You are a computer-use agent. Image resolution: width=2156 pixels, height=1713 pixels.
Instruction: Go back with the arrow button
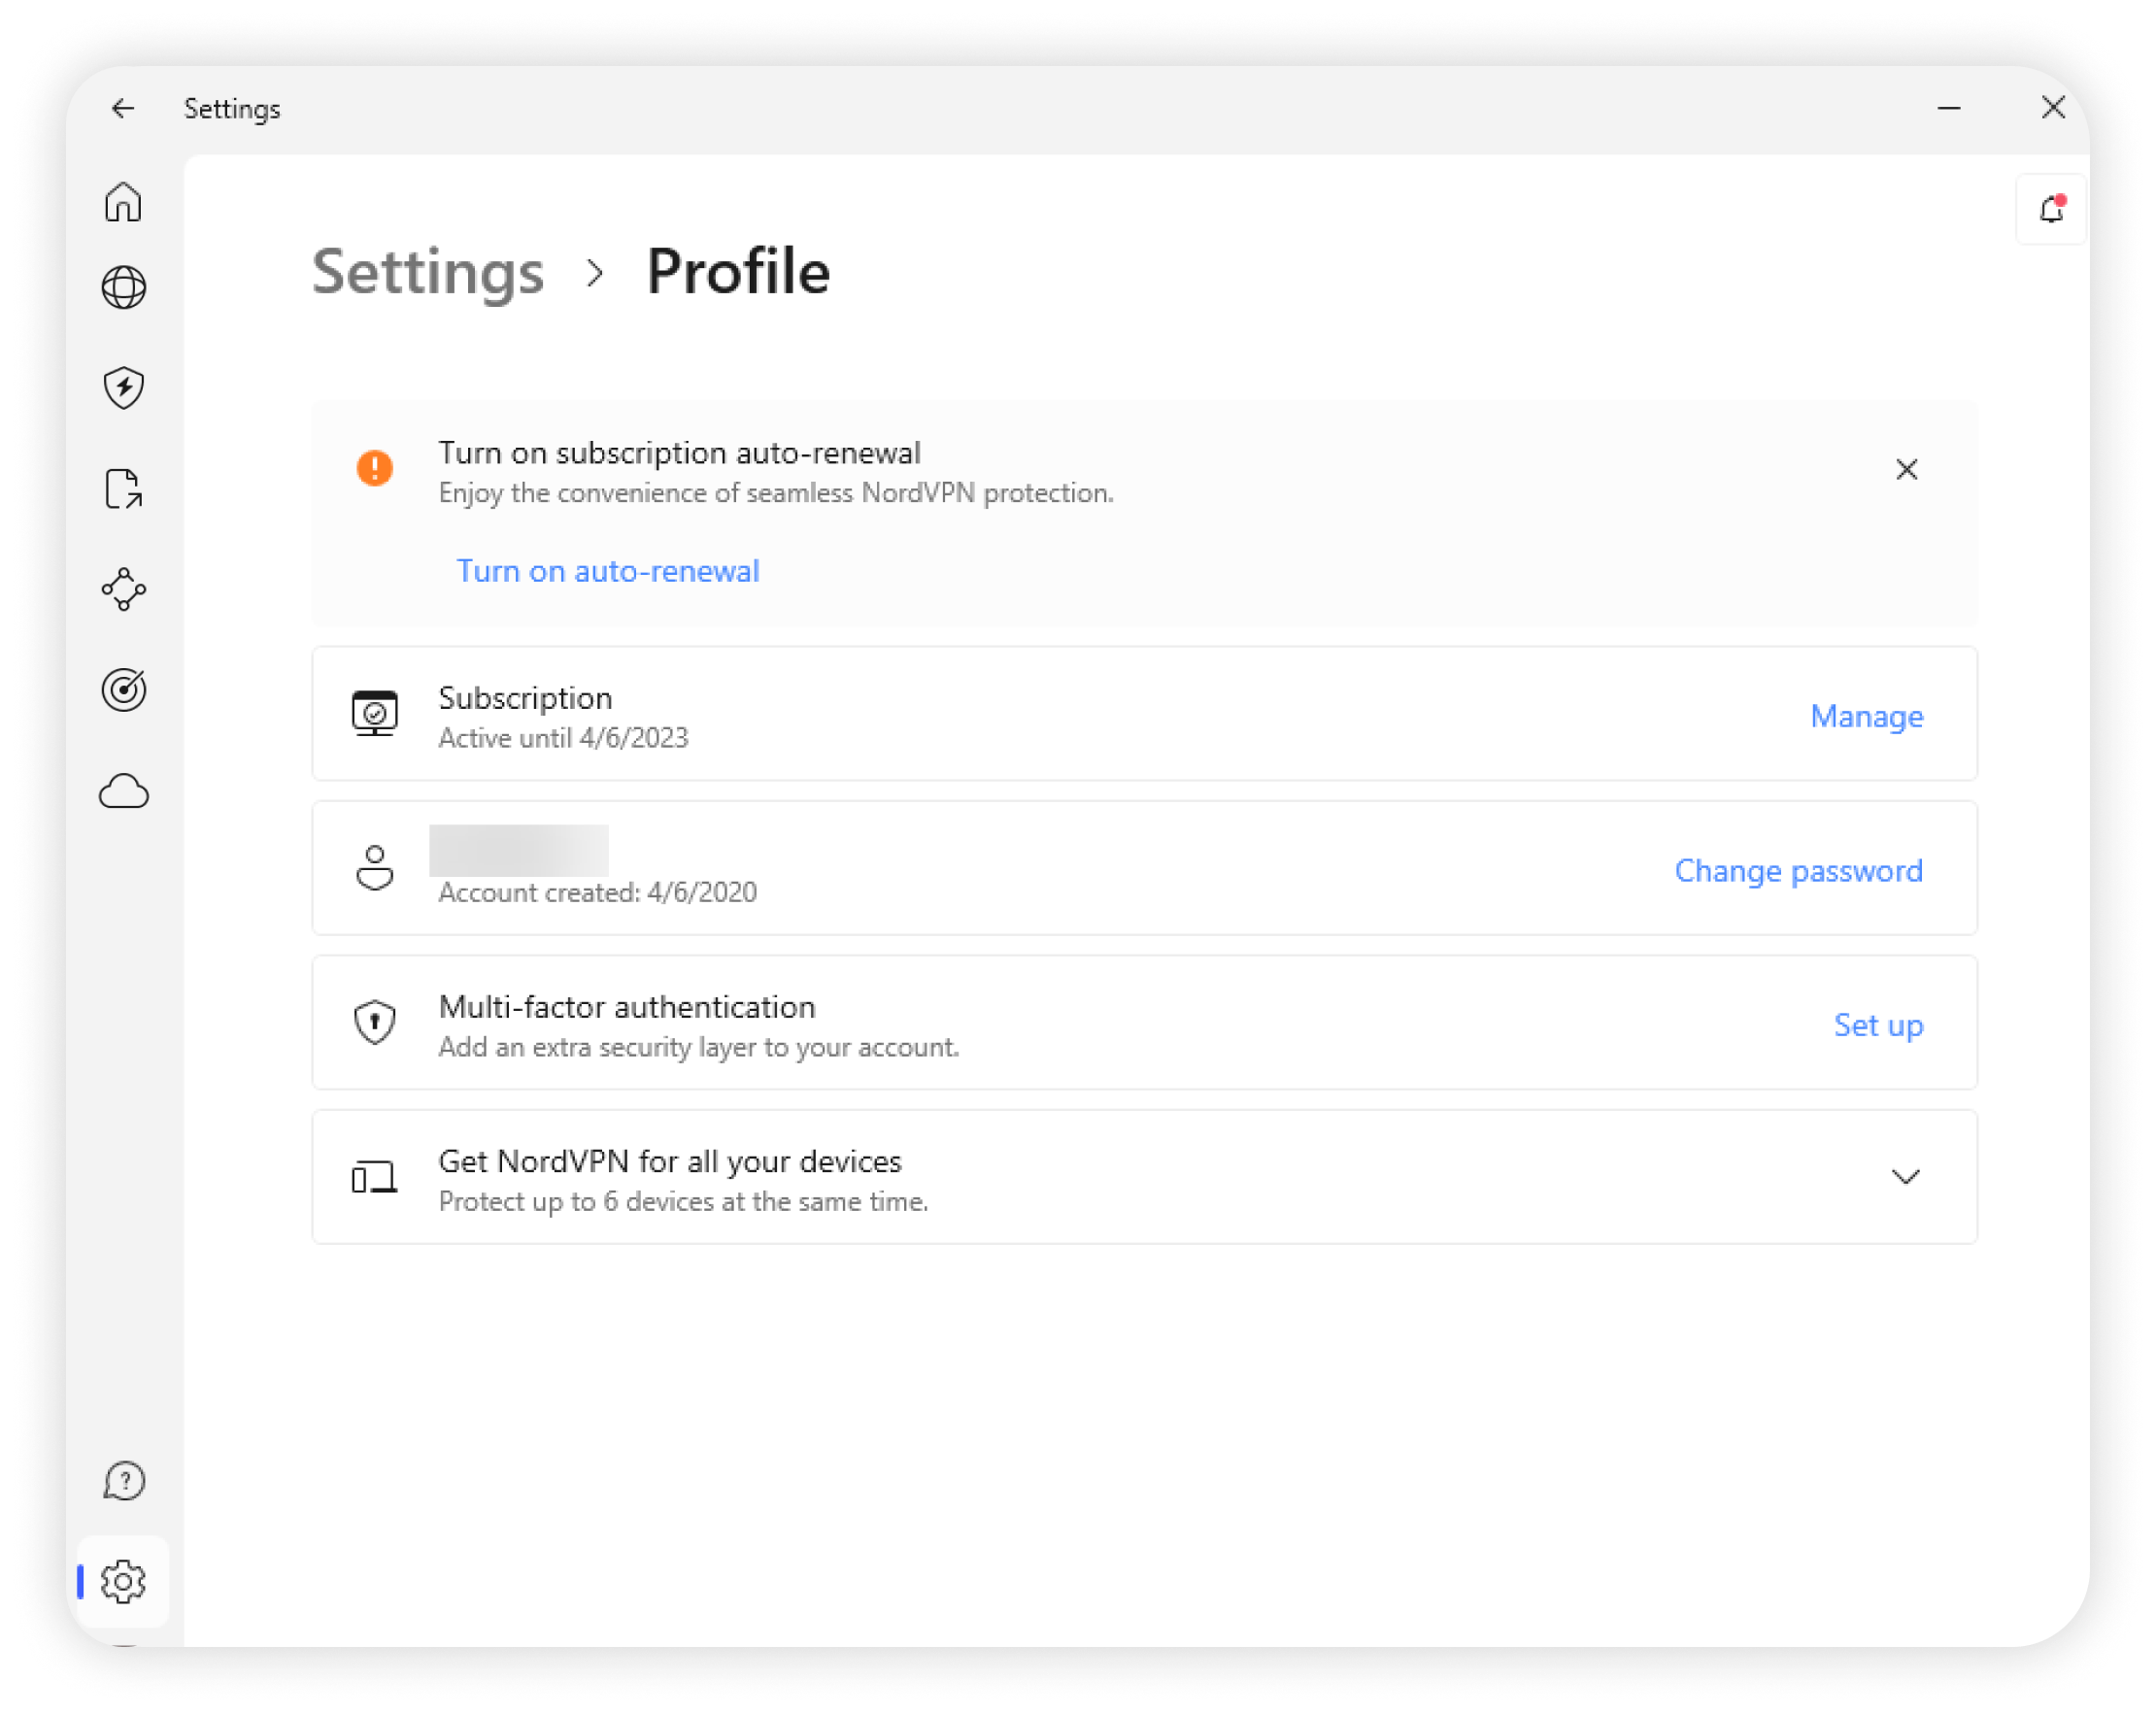click(122, 108)
